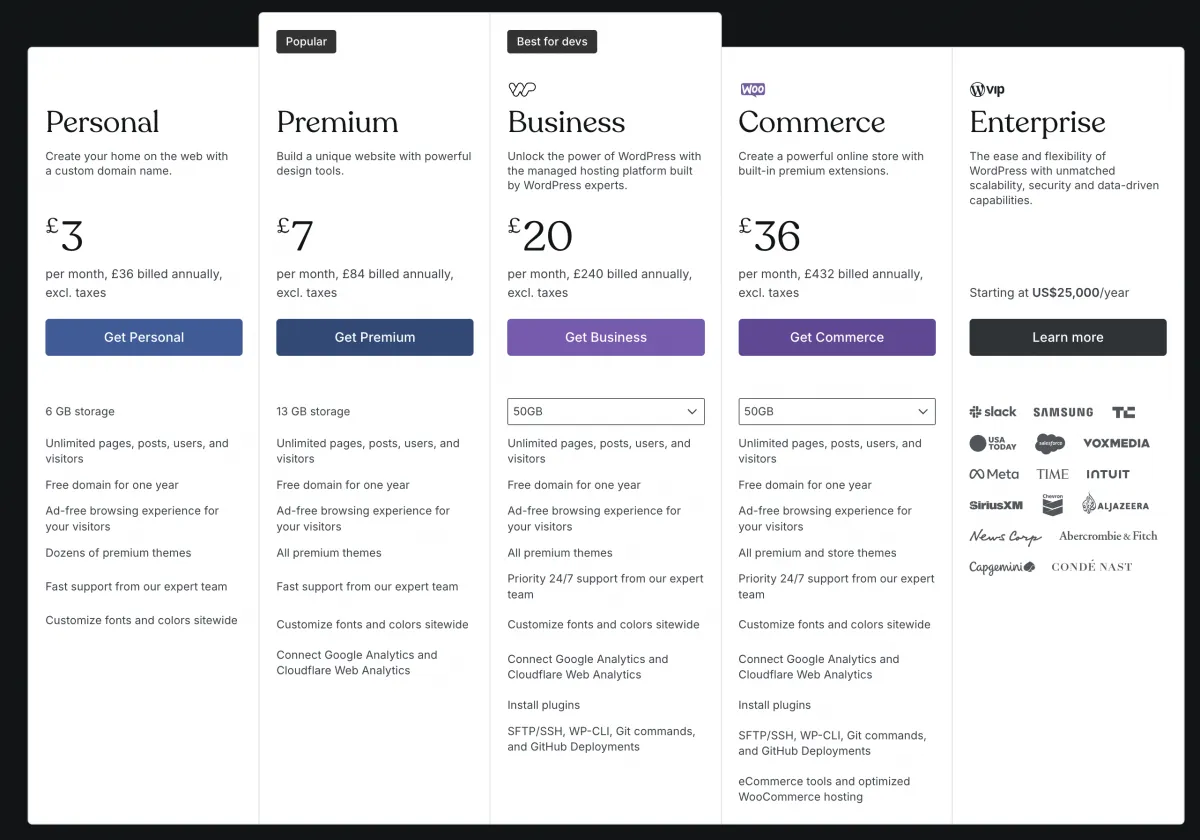Click the Woo badge above Commerce
The width and height of the screenshot is (1200, 840).
pos(753,89)
